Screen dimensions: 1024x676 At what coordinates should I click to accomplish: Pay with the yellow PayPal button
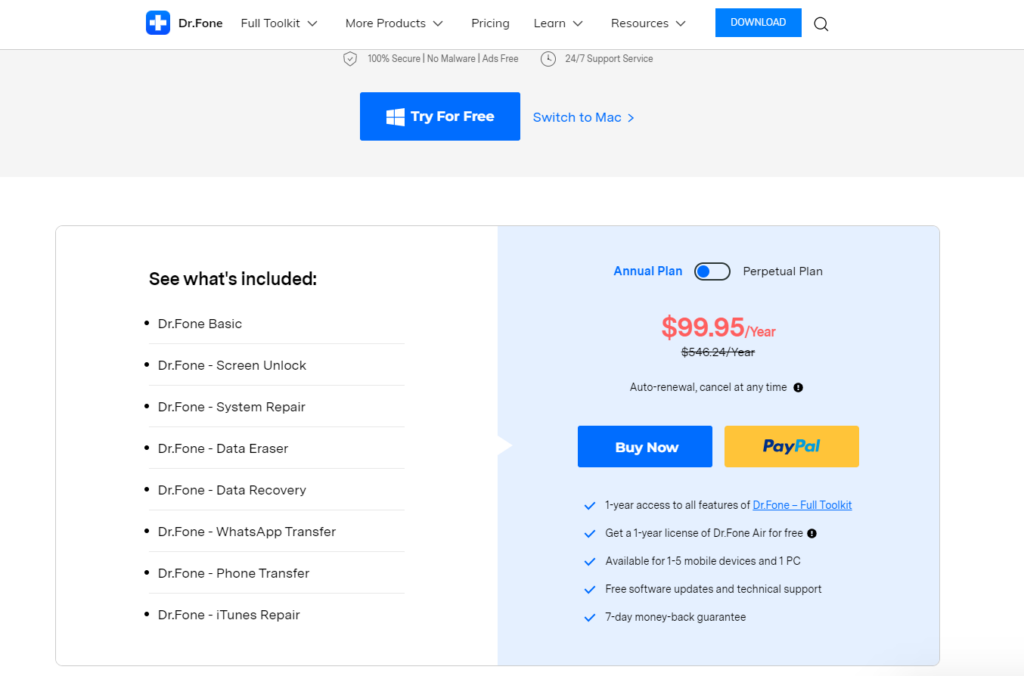pyautogui.click(x=791, y=447)
